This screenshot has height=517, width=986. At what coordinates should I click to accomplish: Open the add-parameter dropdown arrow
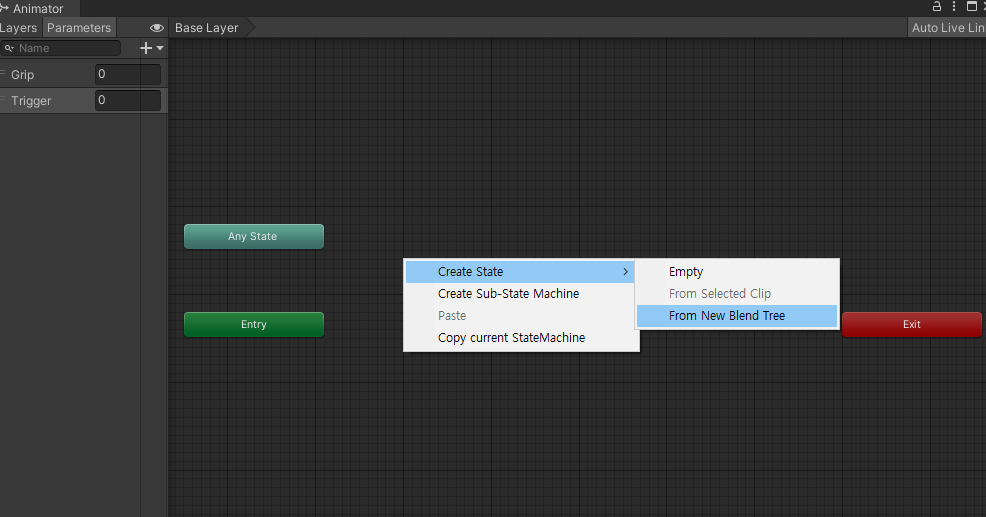(160, 48)
